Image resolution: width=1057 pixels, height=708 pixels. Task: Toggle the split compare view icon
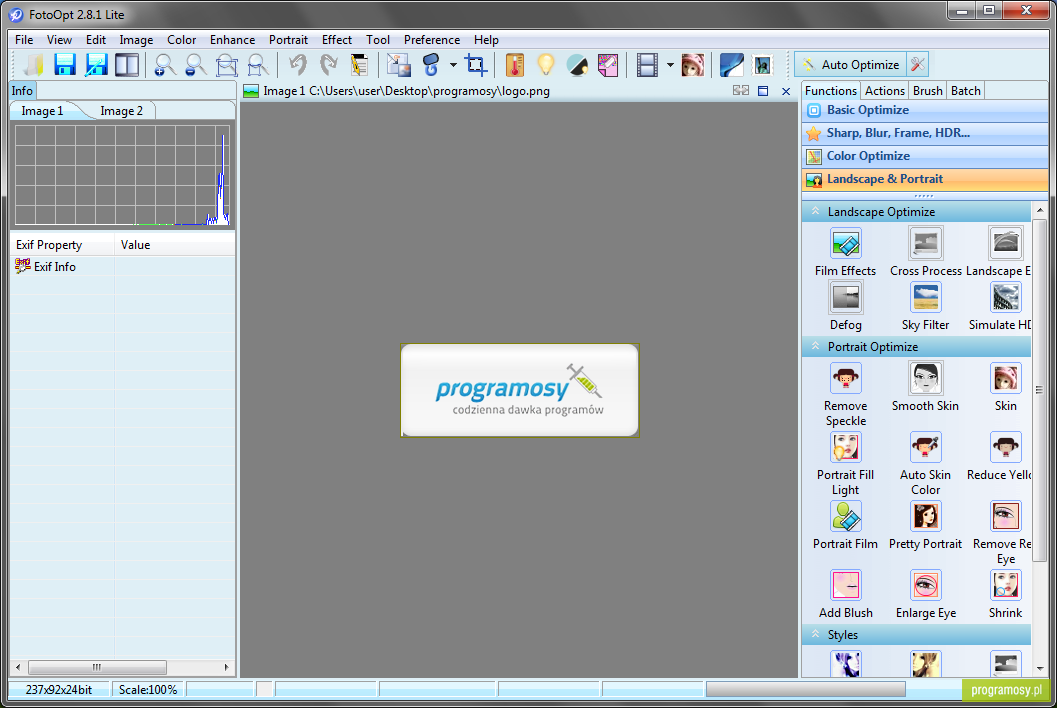click(x=127, y=65)
